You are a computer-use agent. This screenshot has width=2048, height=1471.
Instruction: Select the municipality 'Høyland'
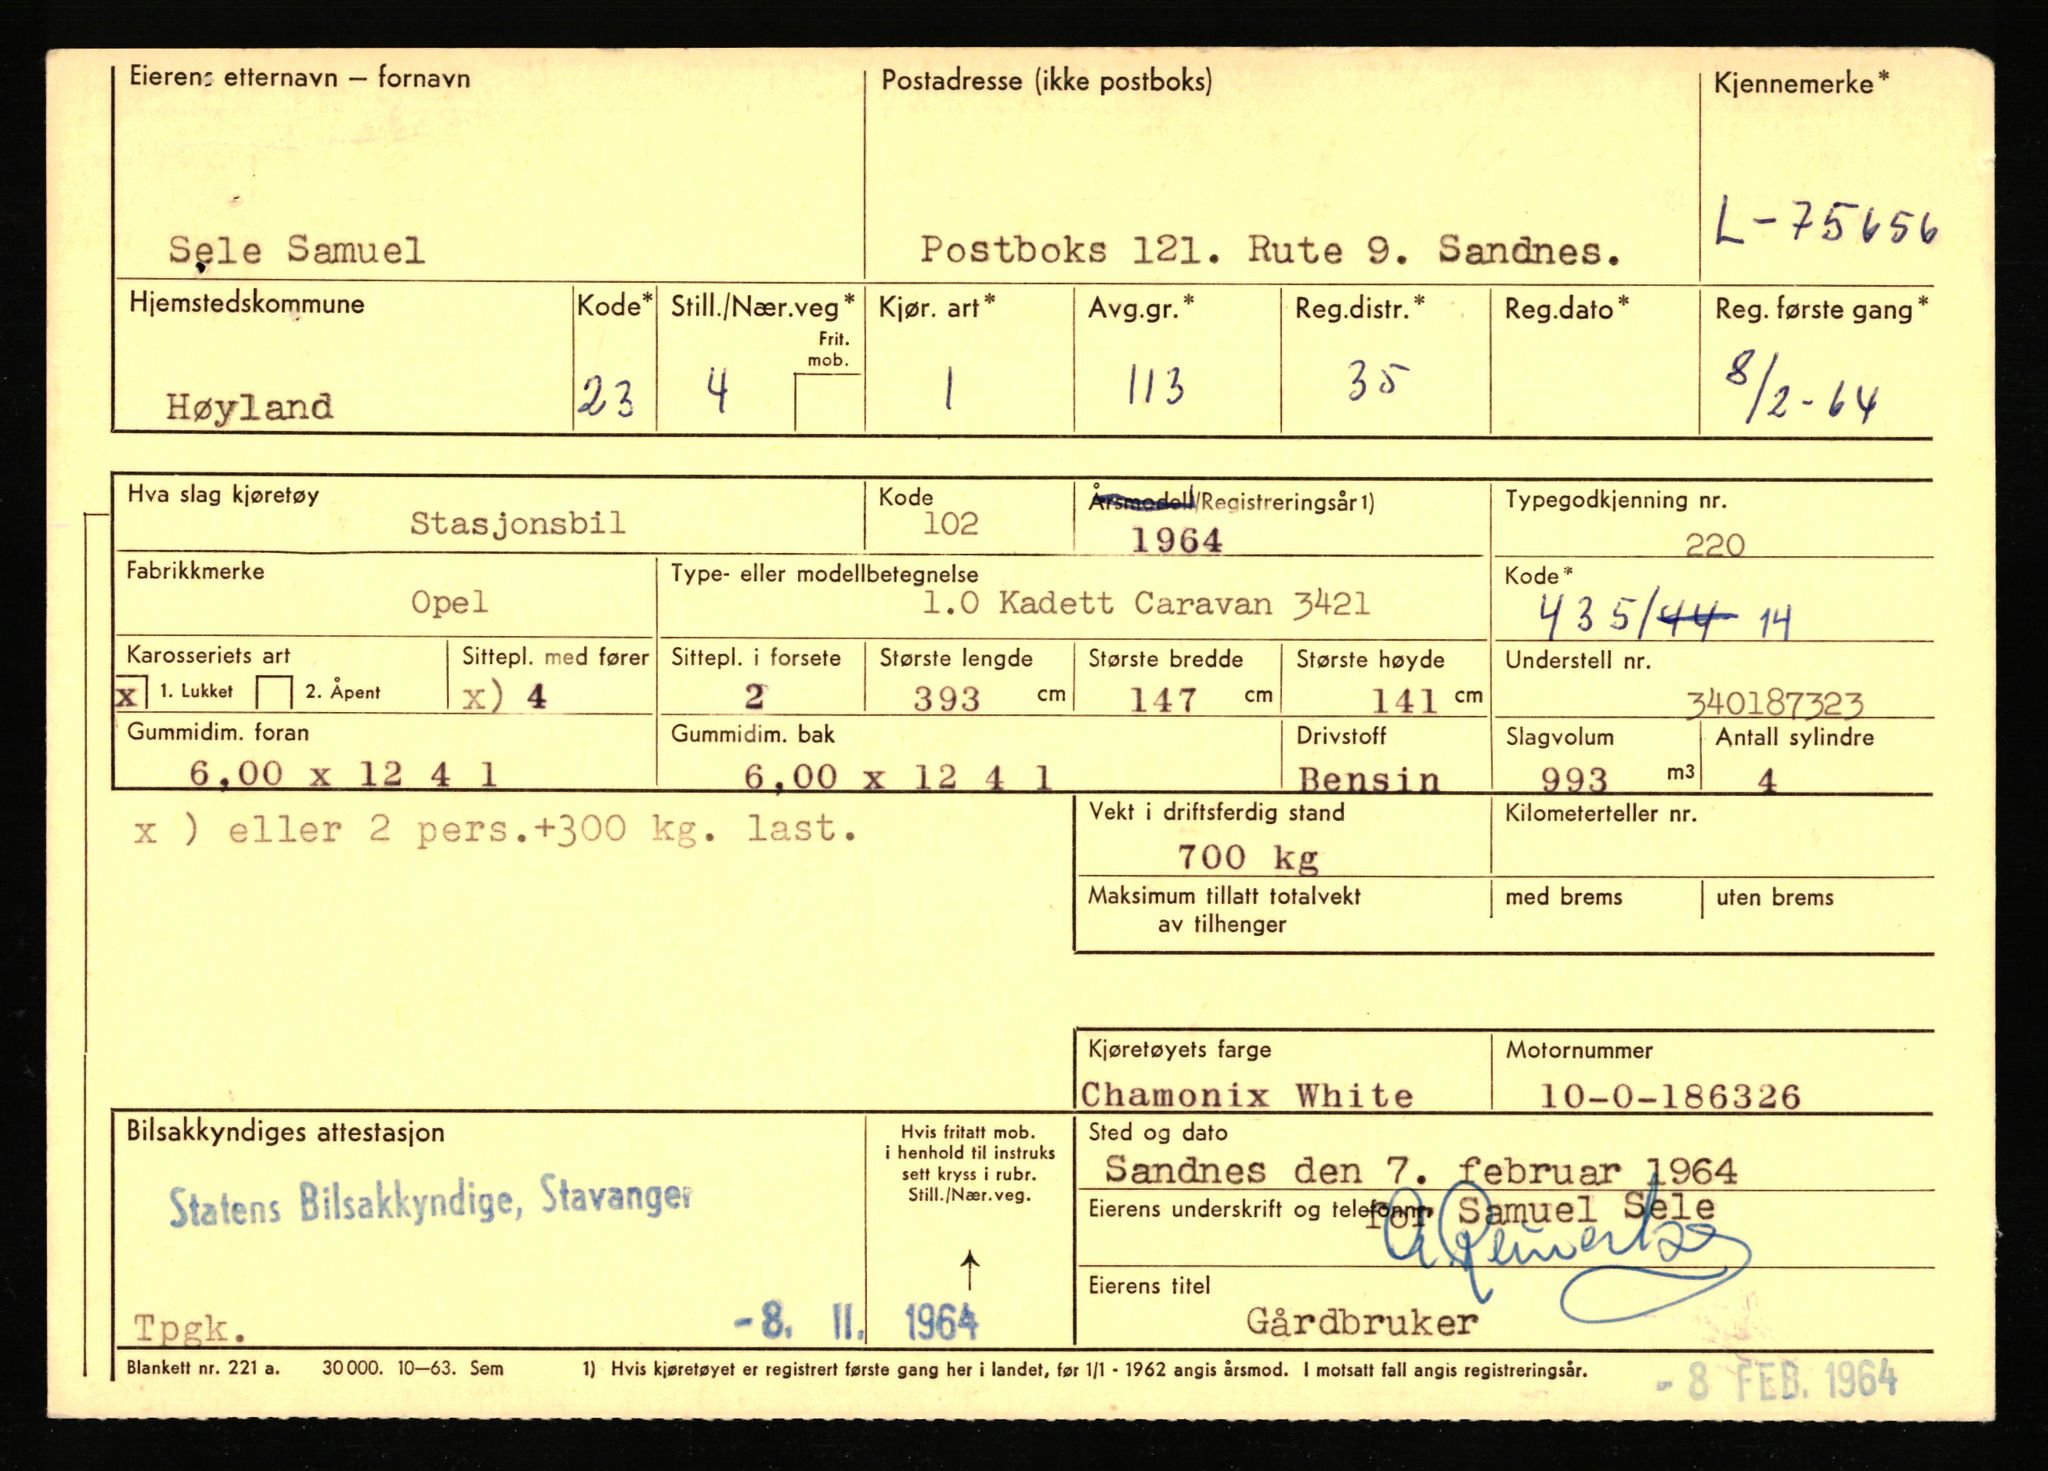pos(249,407)
